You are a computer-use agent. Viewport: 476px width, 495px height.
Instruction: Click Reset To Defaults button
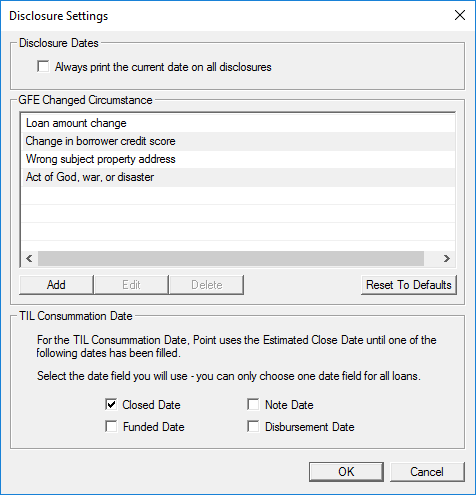pos(409,285)
